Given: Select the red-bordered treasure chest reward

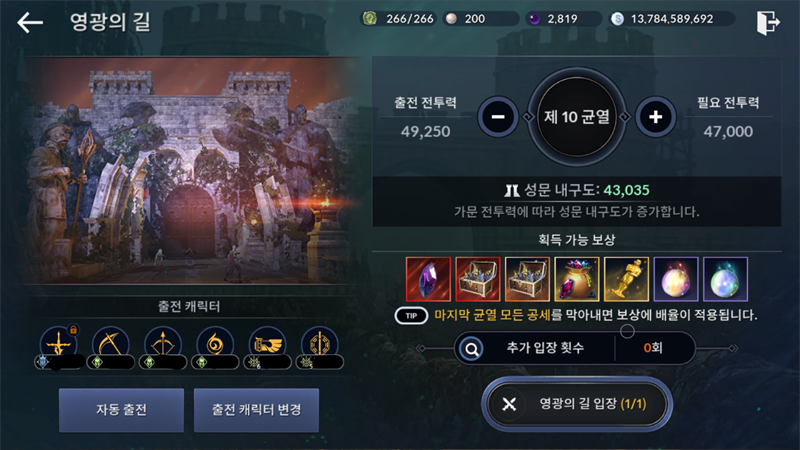Looking at the screenshot, I should coord(478,279).
